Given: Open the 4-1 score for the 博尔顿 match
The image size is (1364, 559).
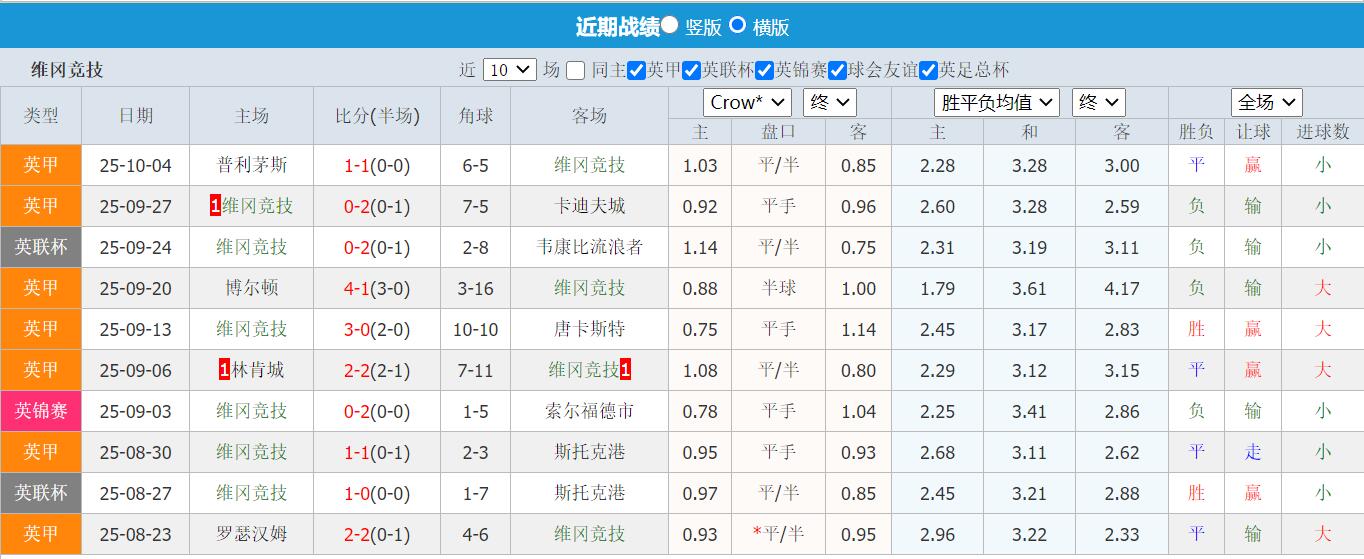Looking at the screenshot, I should [x=356, y=288].
